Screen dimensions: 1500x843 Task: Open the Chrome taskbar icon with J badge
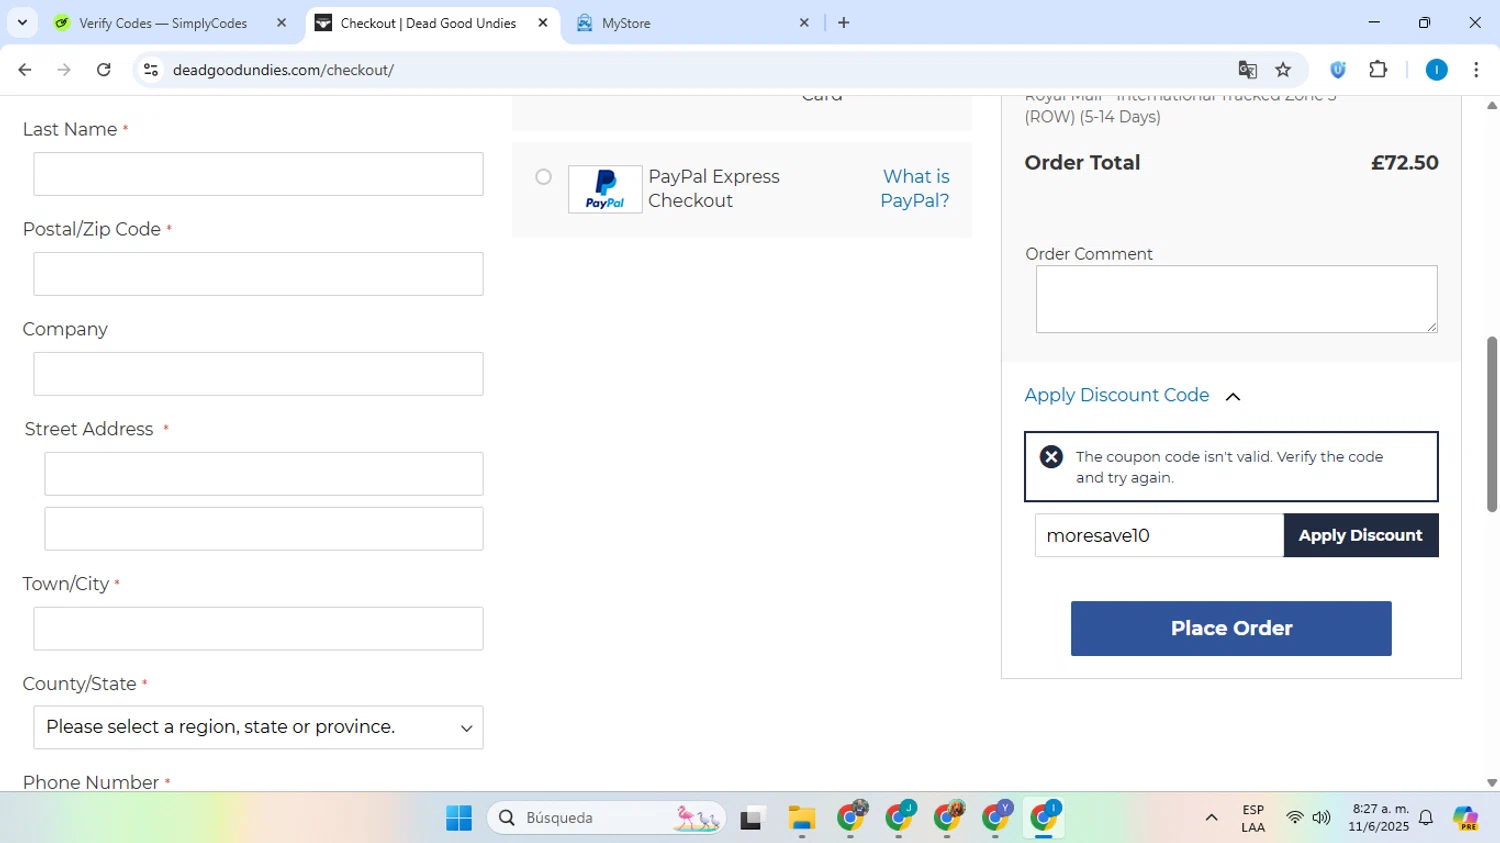point(900,817)
